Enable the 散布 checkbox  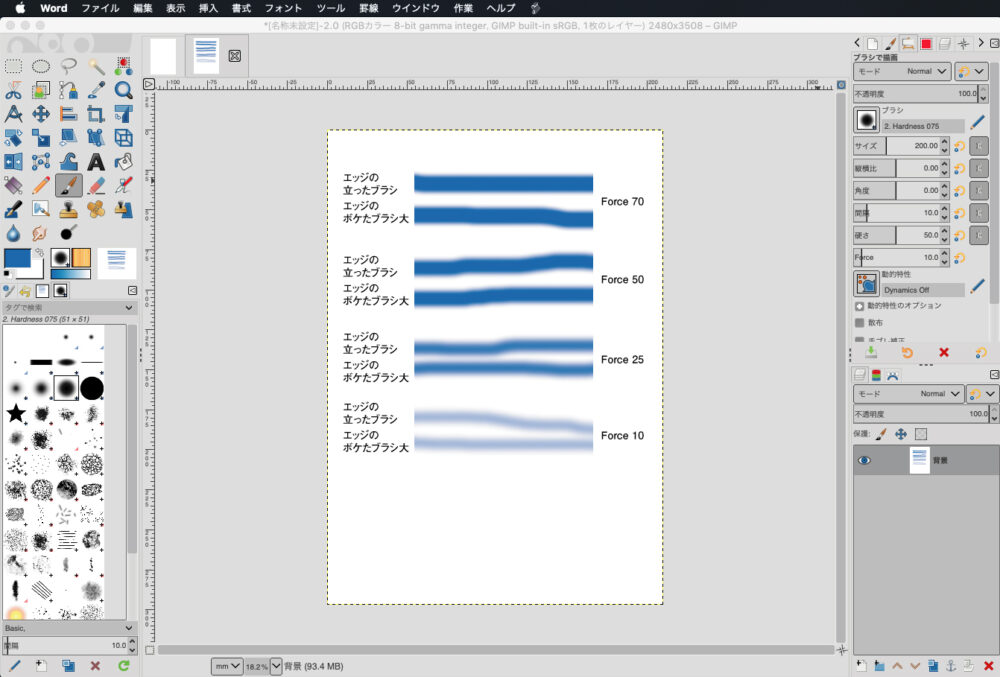tap(859, 323)
